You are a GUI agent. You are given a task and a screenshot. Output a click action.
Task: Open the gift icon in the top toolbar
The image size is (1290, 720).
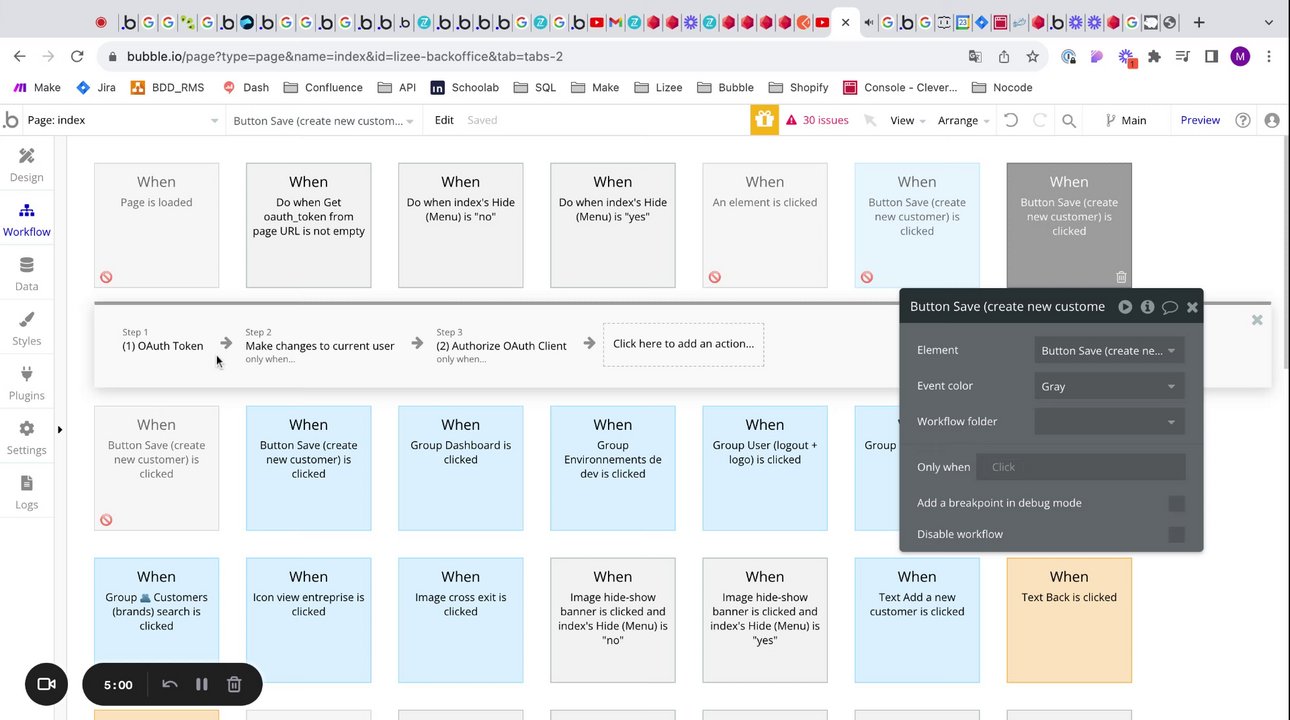pyautogui.click(x=764, y=120)
